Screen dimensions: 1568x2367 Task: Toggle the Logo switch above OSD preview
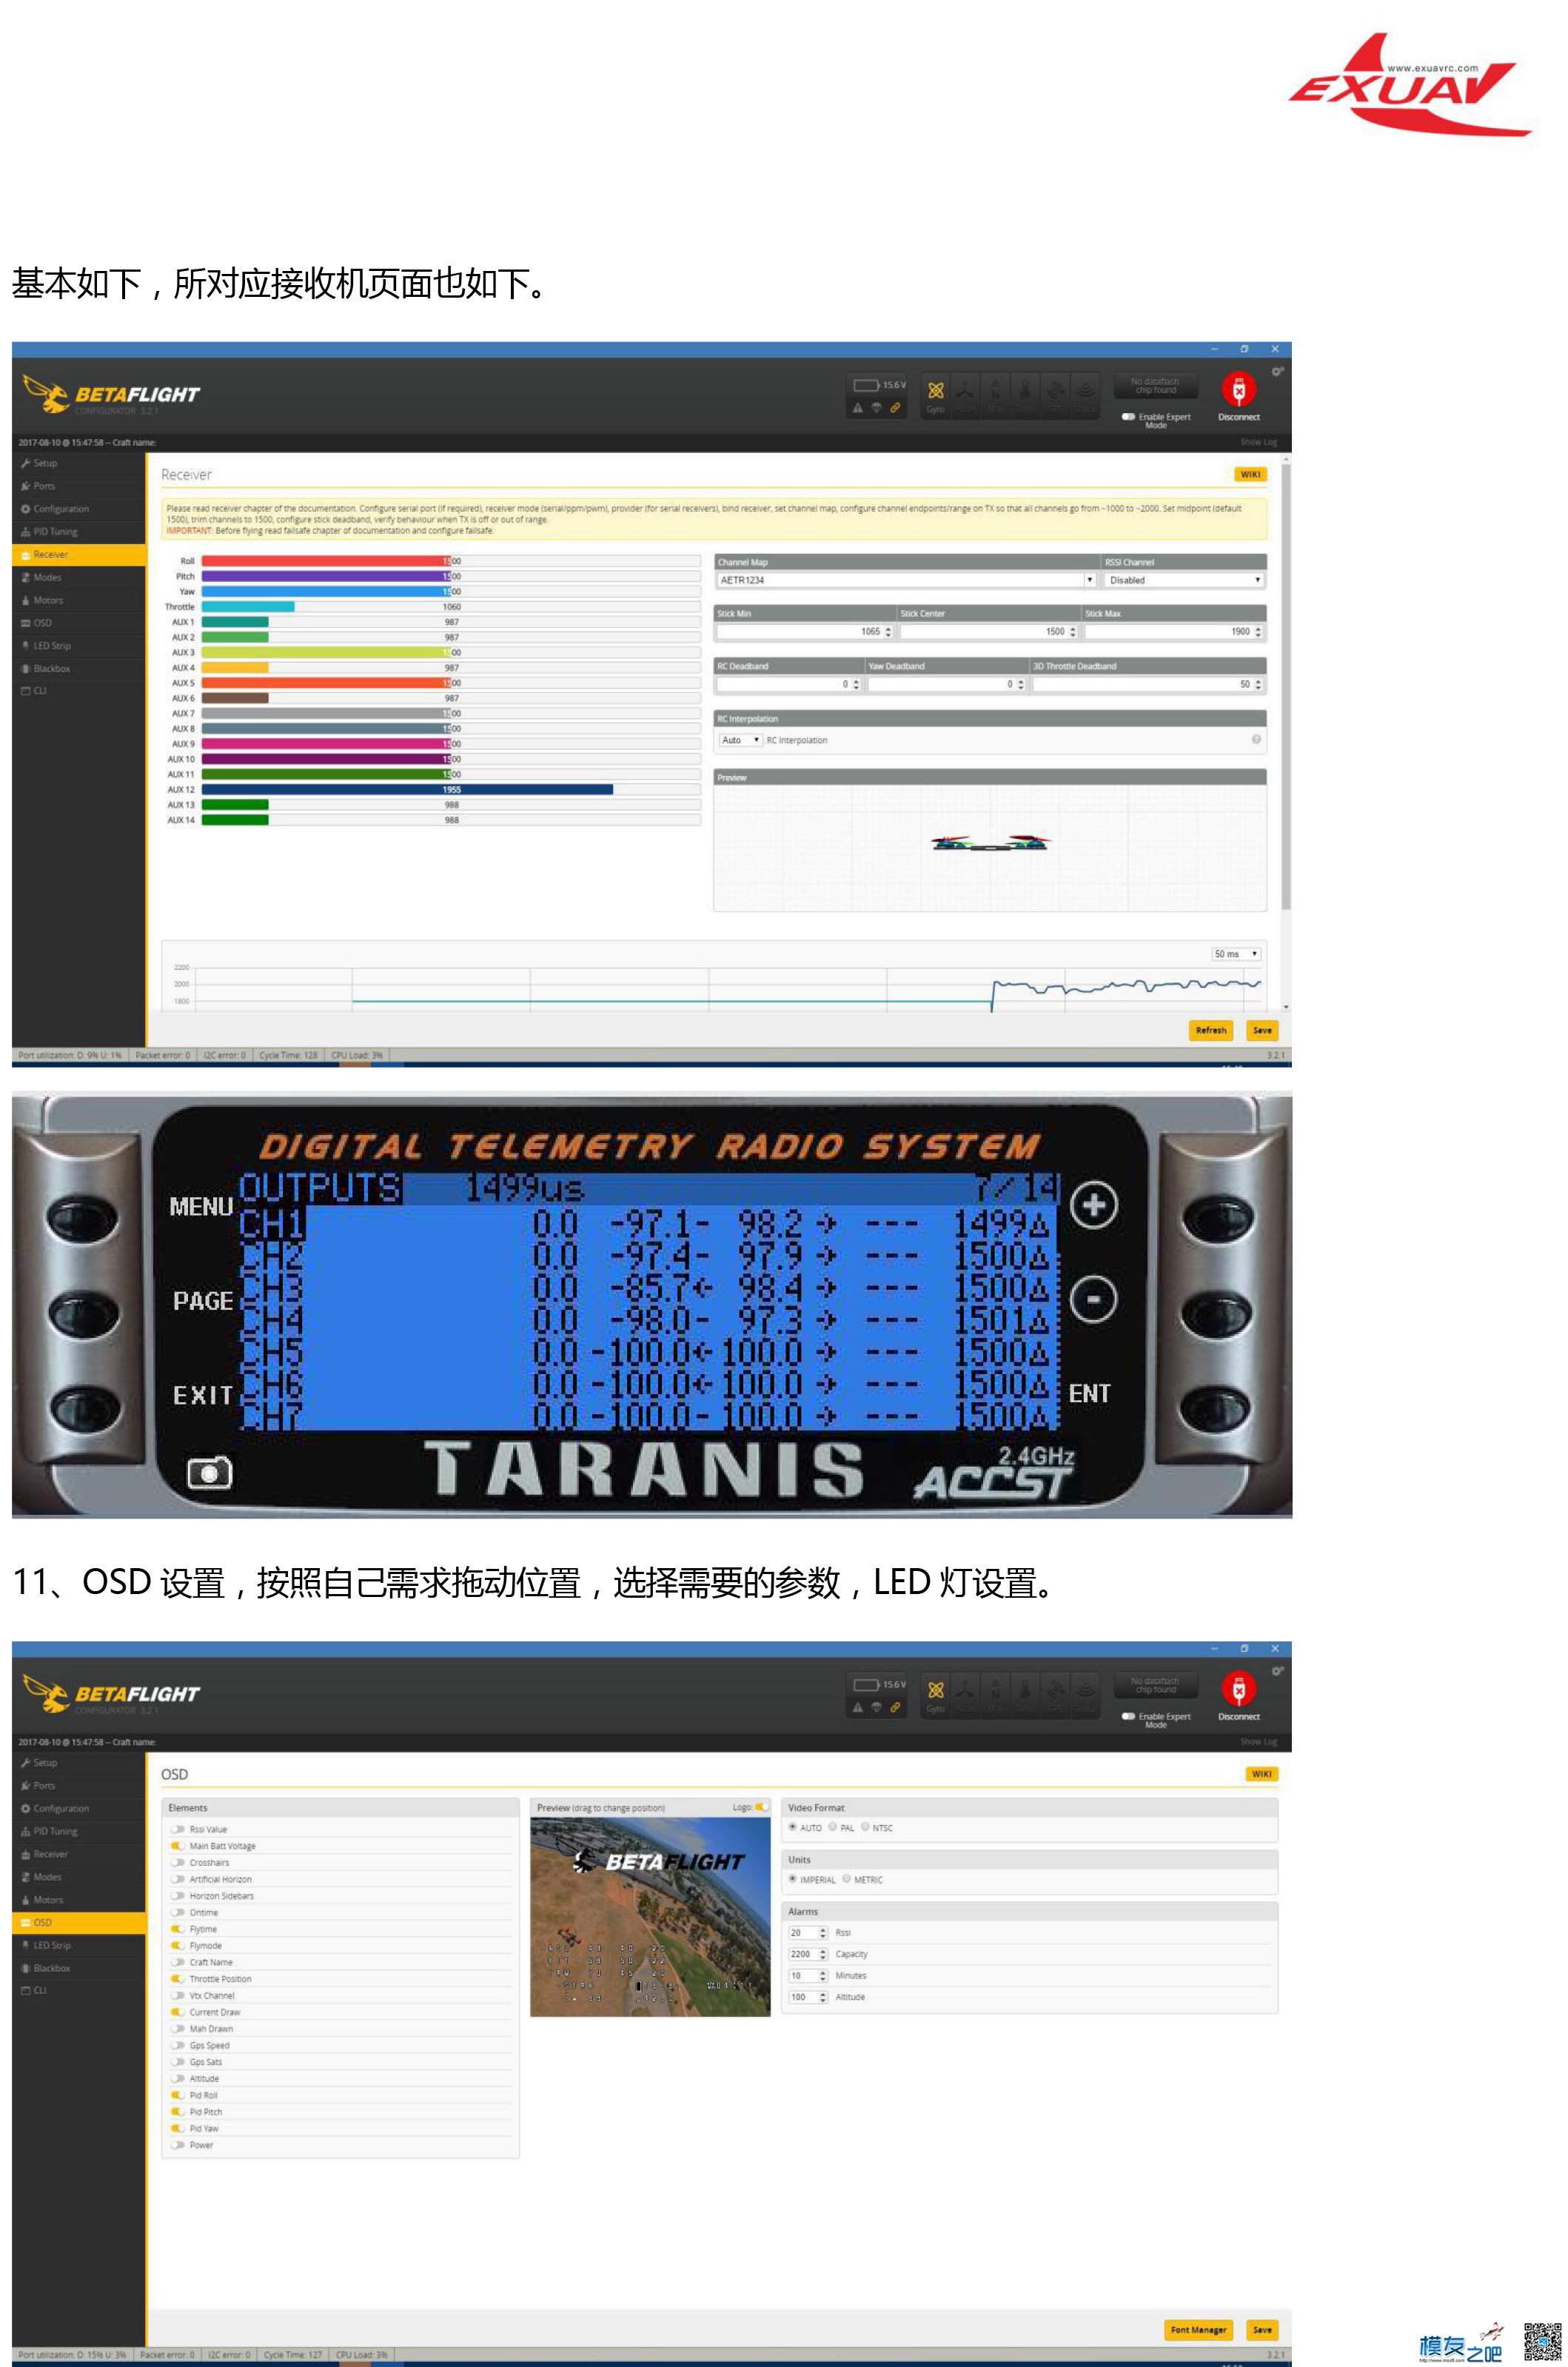[x=761, y=1807]
